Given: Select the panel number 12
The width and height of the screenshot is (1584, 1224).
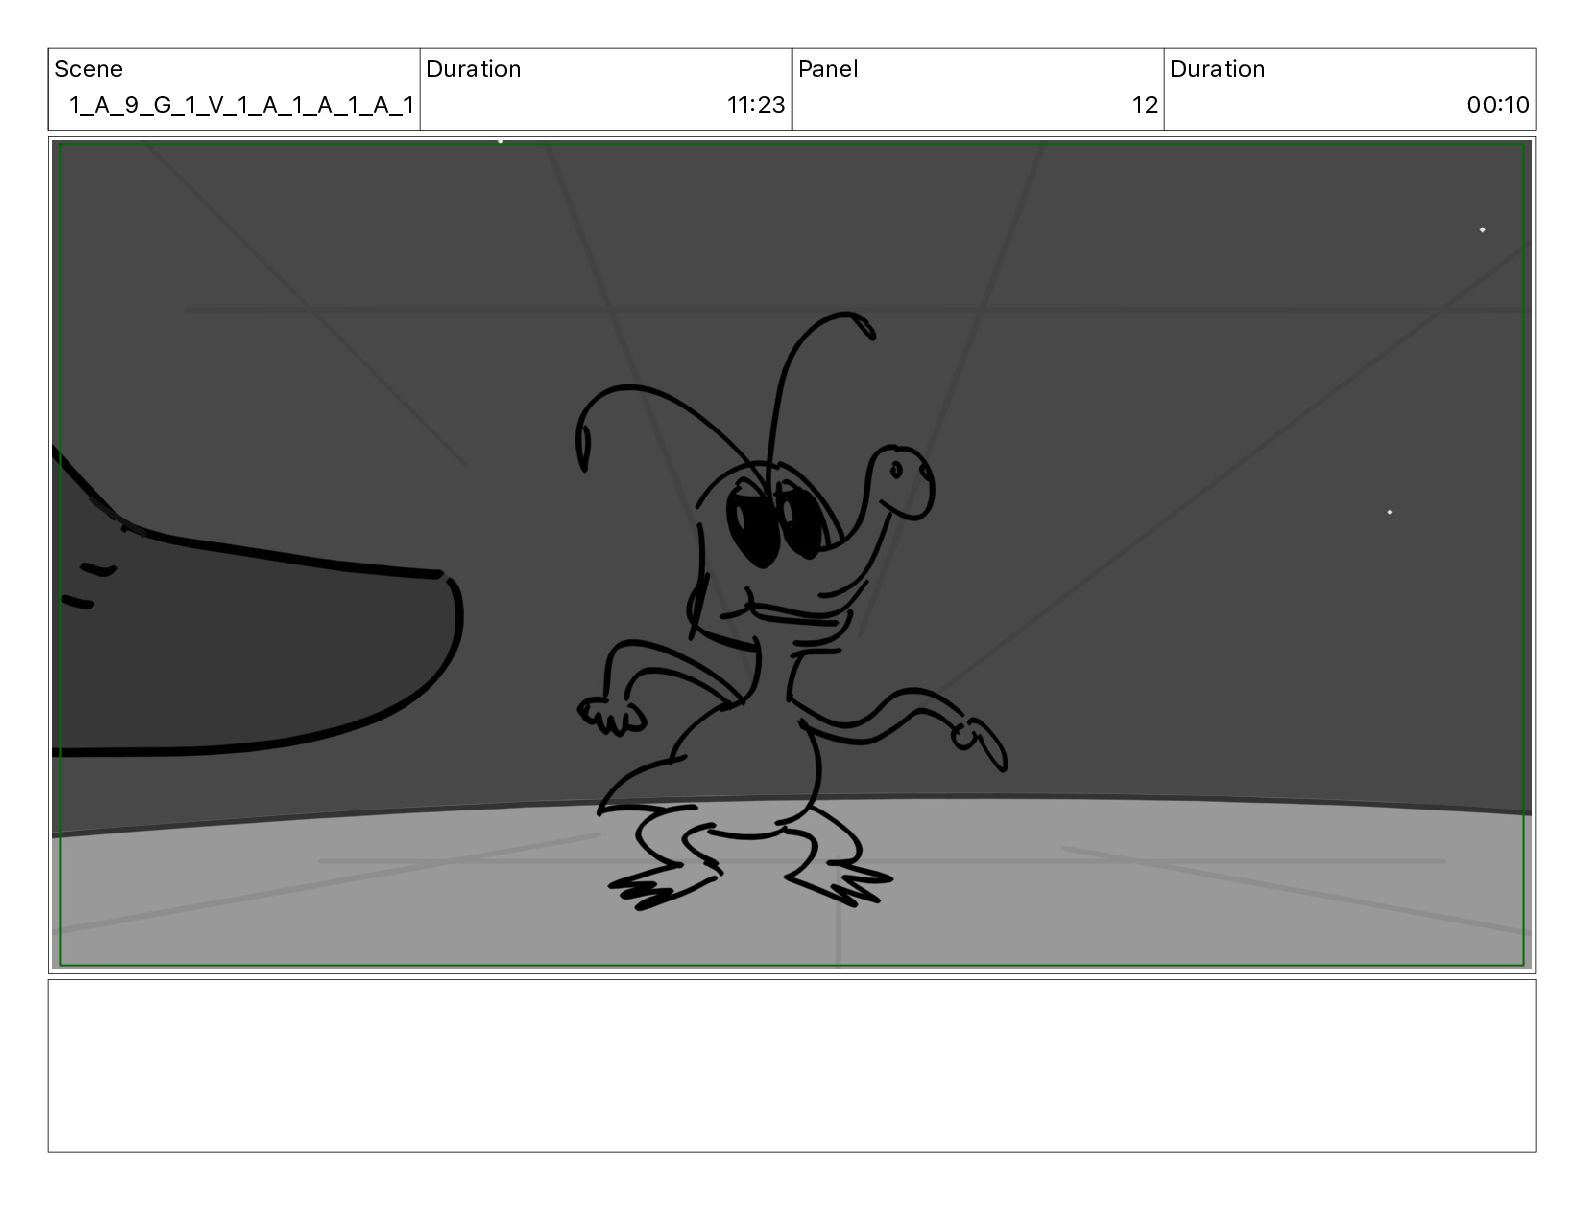Looking at the screenshot, I should [x=1144, y=105].
